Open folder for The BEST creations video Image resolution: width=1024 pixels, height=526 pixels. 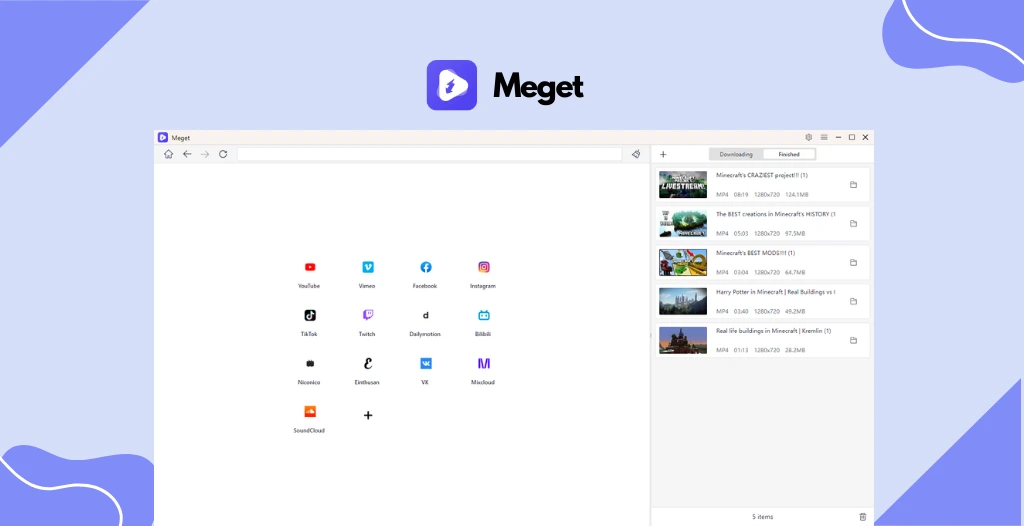coord(853,223)
